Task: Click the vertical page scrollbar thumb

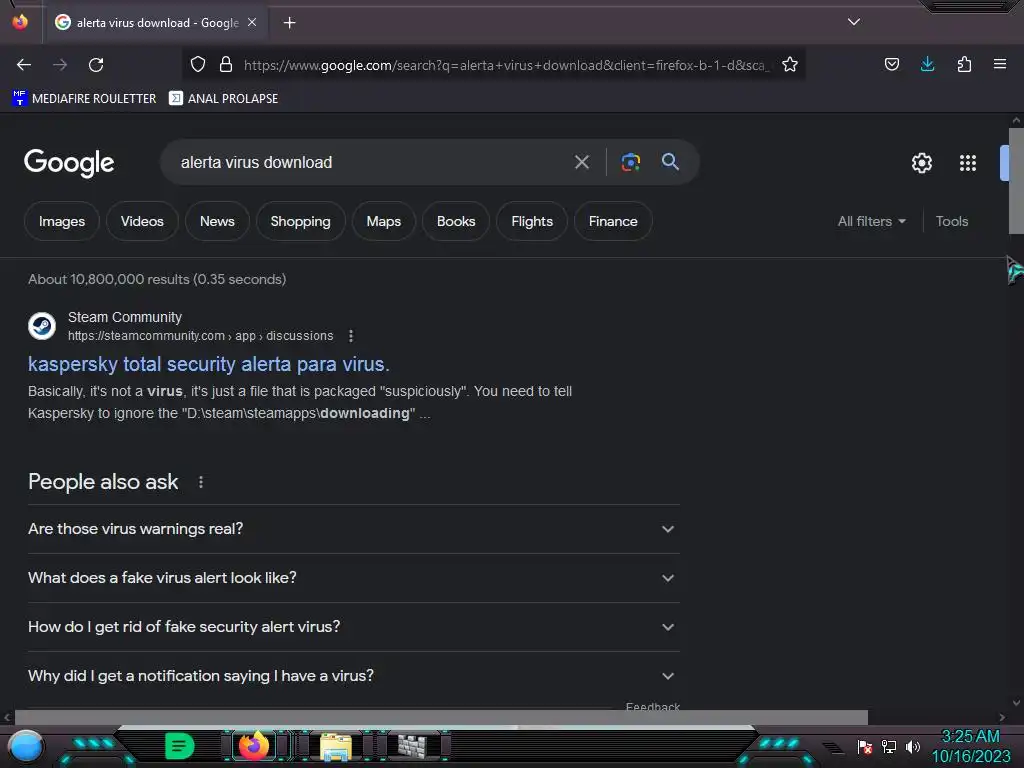Action: click(1016, 181)
